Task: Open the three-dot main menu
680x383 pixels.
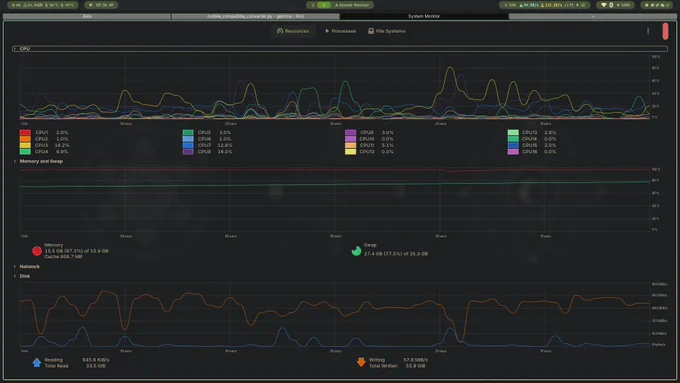Action: pyautogui.click(x=648, y=31)
